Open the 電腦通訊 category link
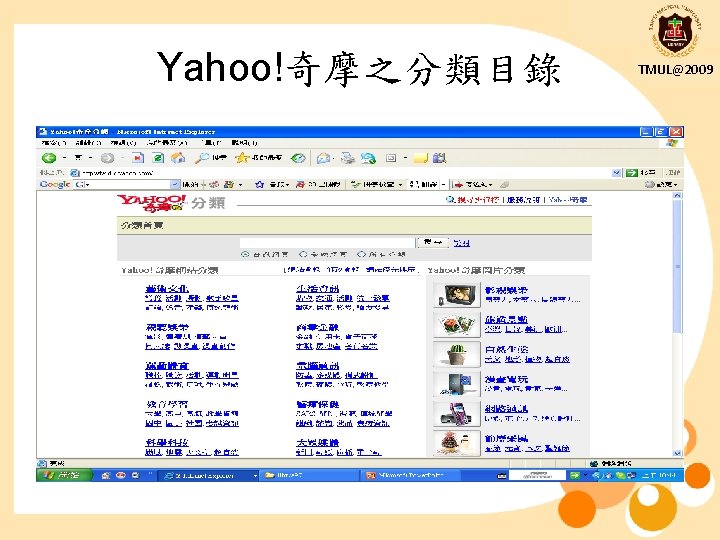Image resolution: width=720 pixels, height=540 pixels. click(317, 366)
